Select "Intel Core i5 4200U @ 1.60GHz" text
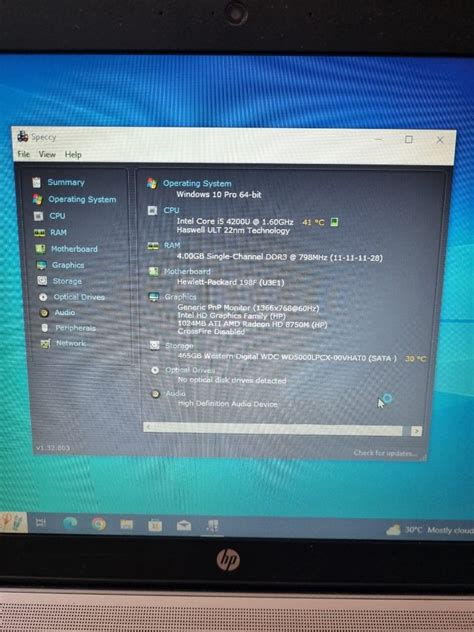Image resolution: width=474 pixels, height=632 pixels. [235, 221]
